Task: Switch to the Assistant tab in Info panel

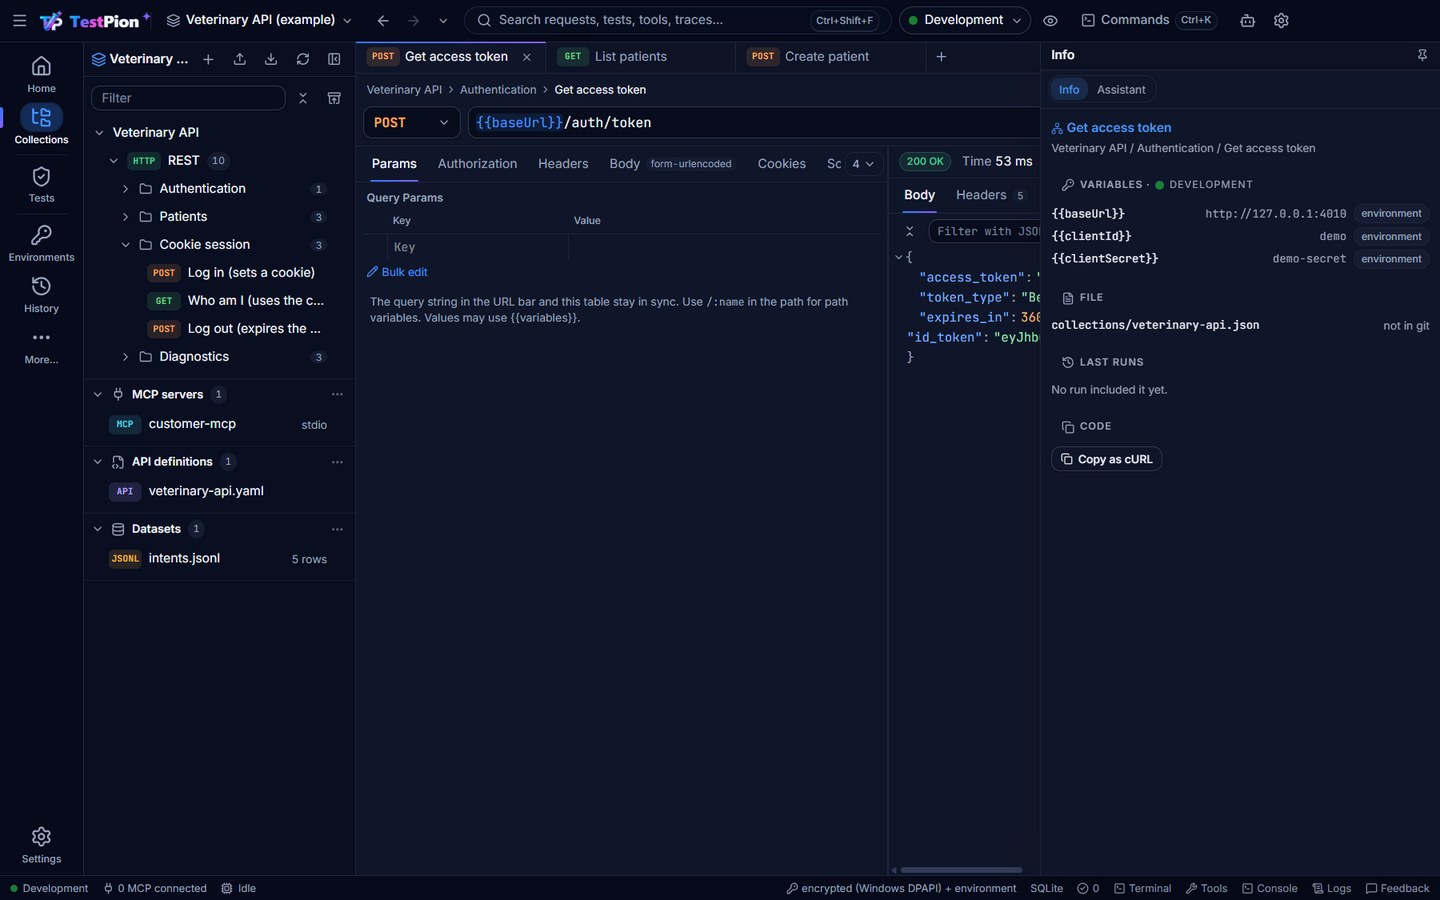Action: pyautogui.click(x=1121, y=89)
